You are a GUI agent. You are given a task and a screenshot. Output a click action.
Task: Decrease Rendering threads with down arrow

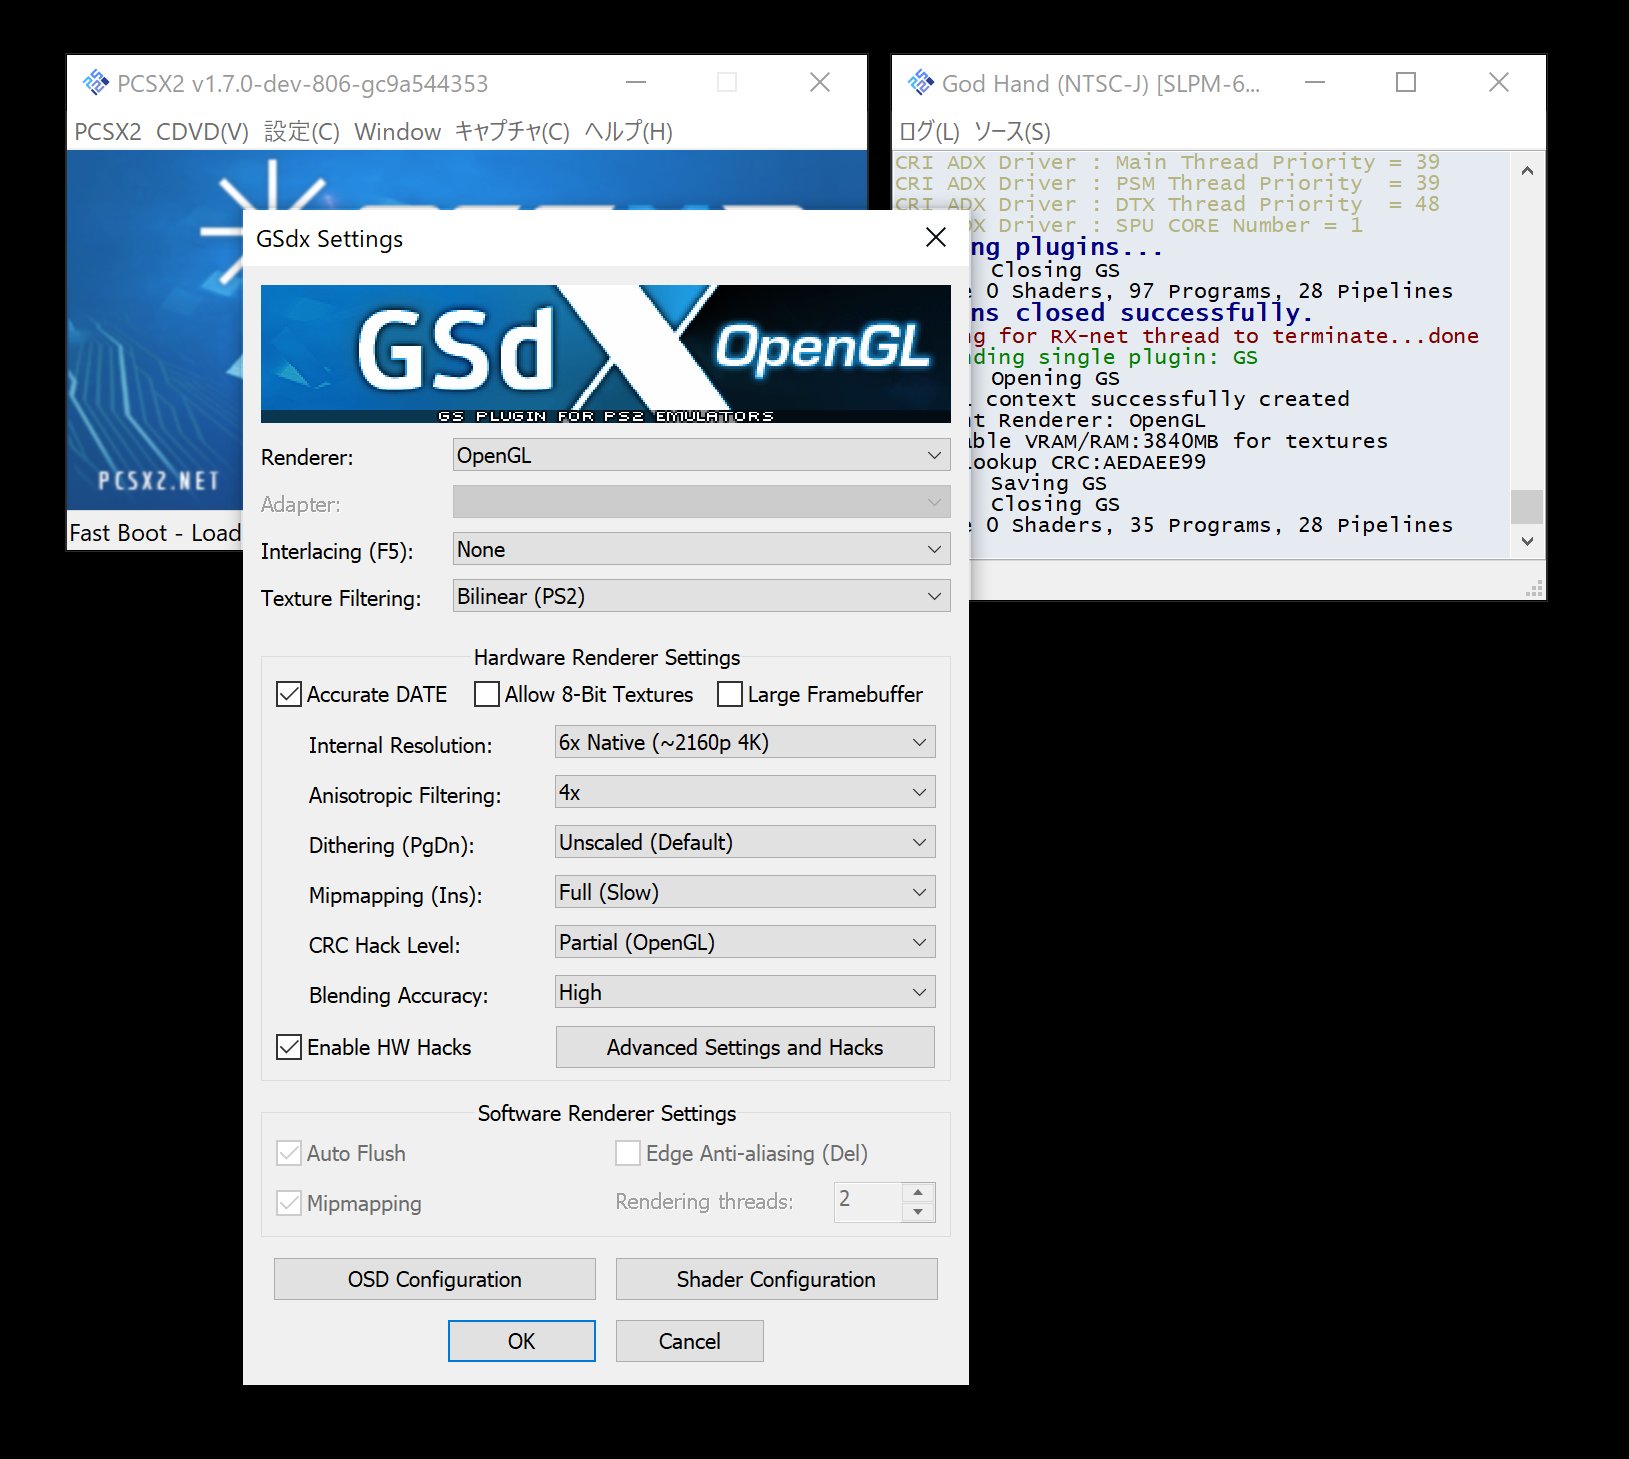[918, 1212]
